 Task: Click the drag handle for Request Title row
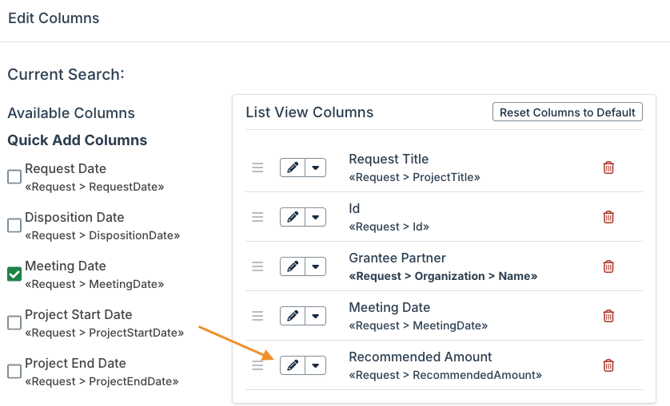coord(258,168)
